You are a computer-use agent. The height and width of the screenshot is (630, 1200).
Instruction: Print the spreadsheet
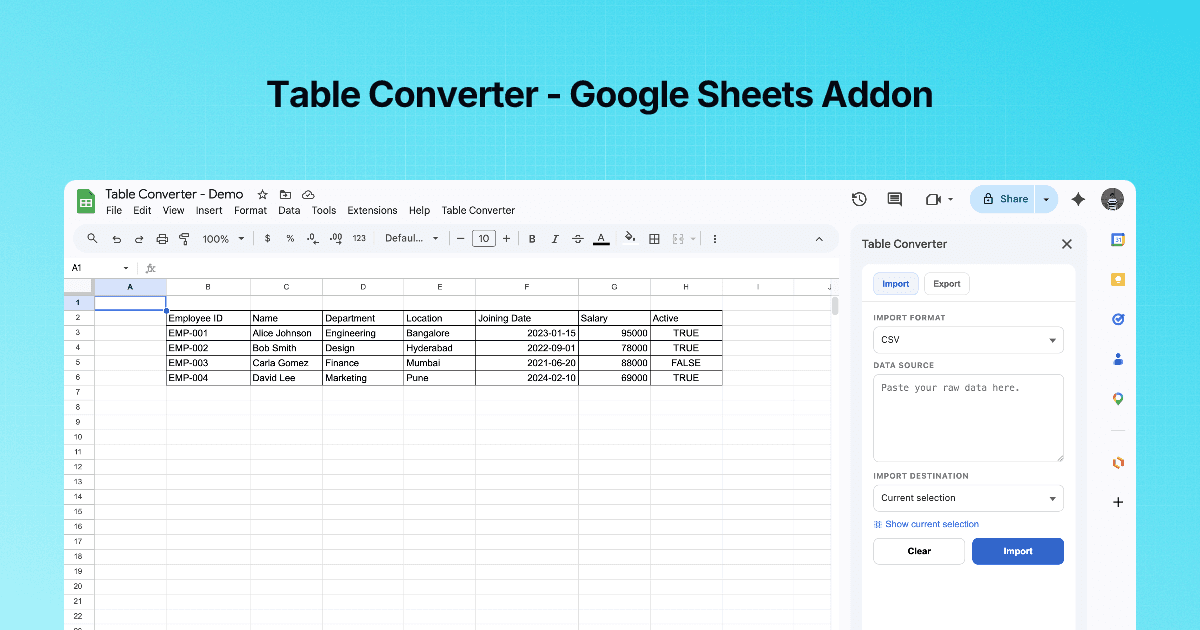(162, 239)
